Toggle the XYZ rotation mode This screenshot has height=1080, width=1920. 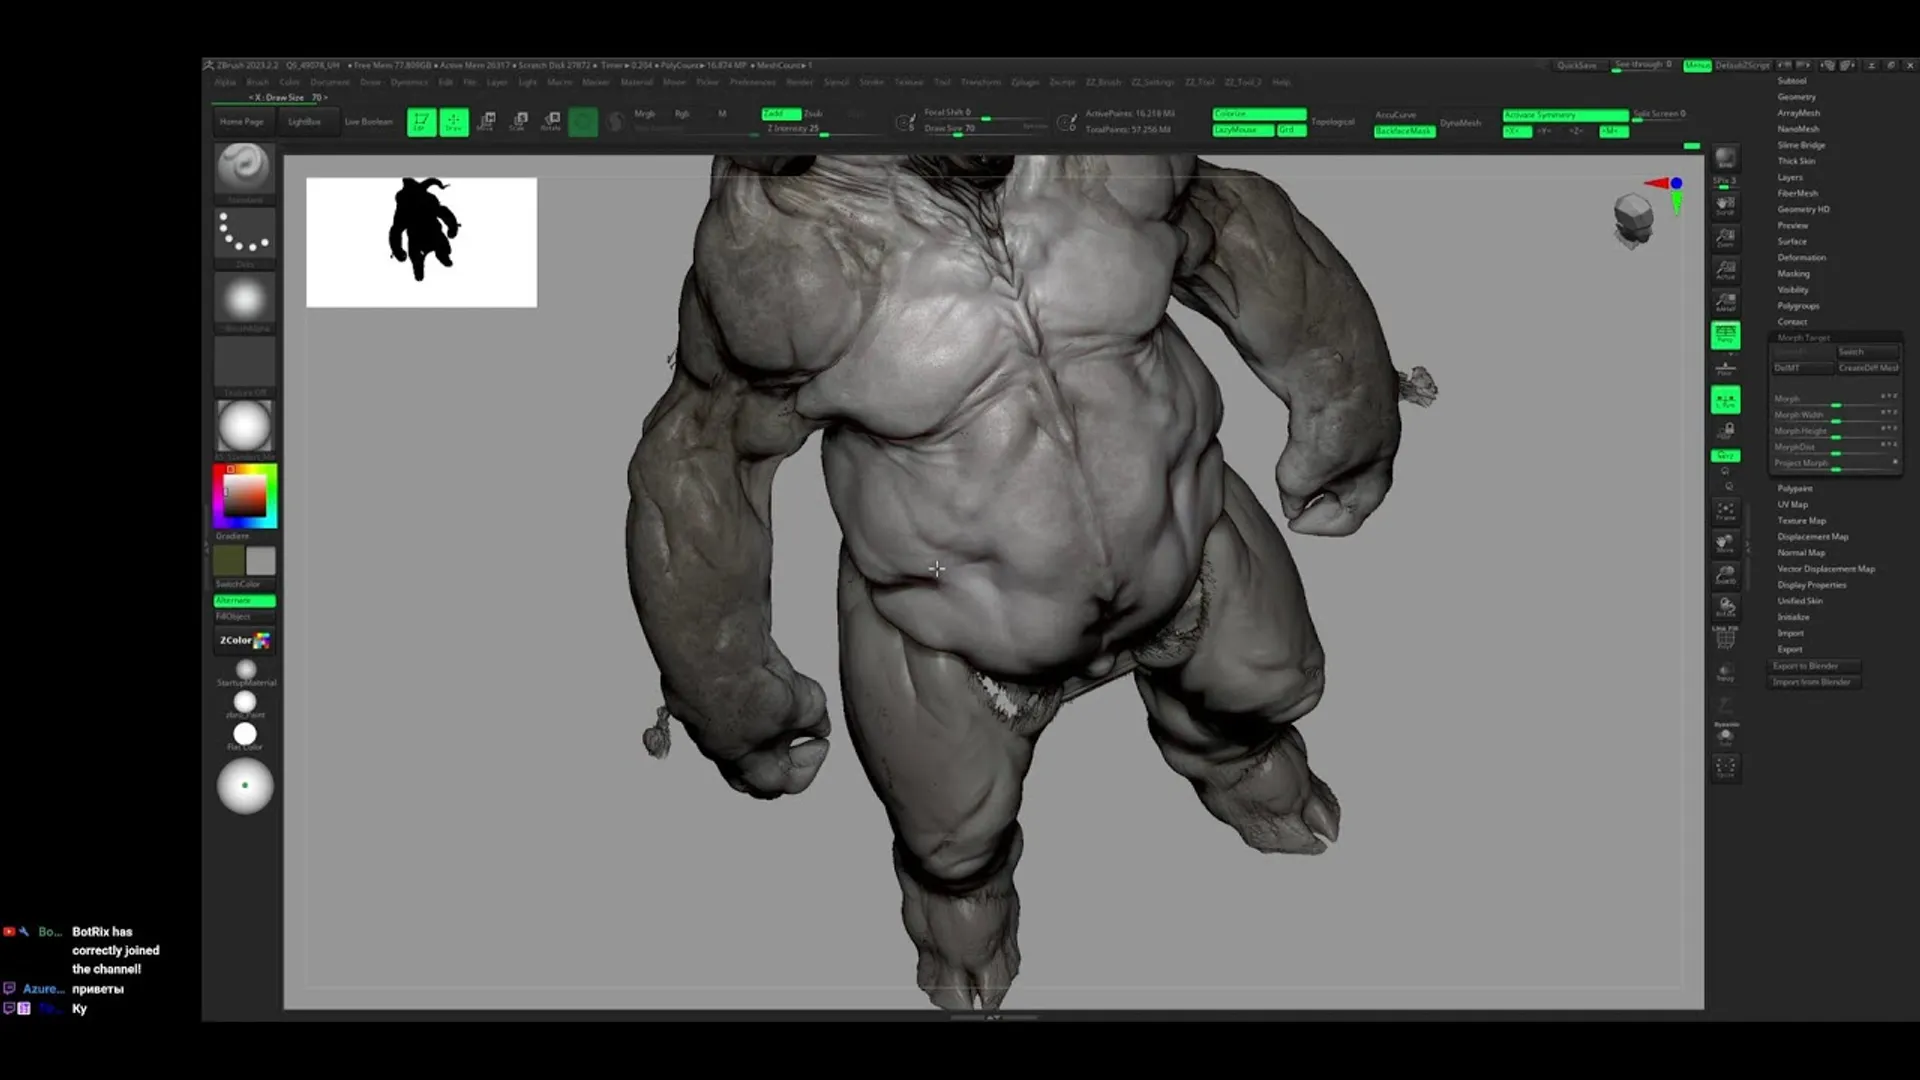tap(1725, 456)
